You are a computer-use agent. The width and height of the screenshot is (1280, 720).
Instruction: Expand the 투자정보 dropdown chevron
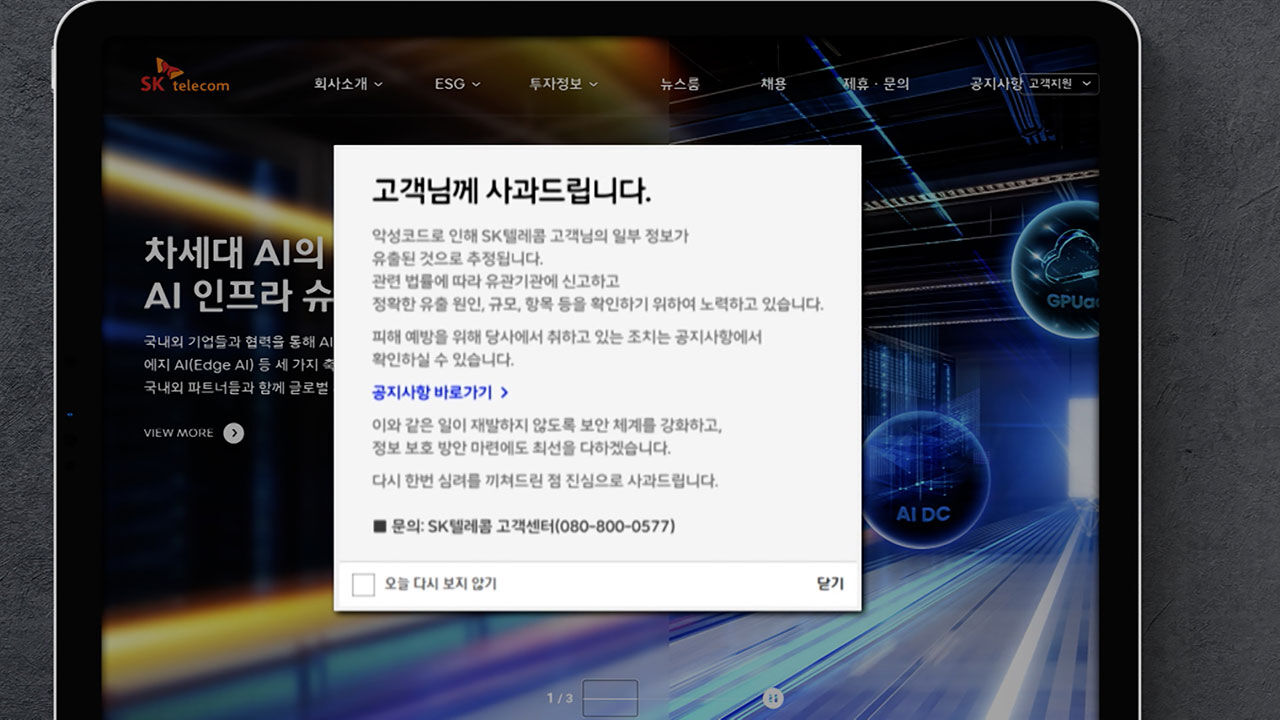click(x=593, y=85)
